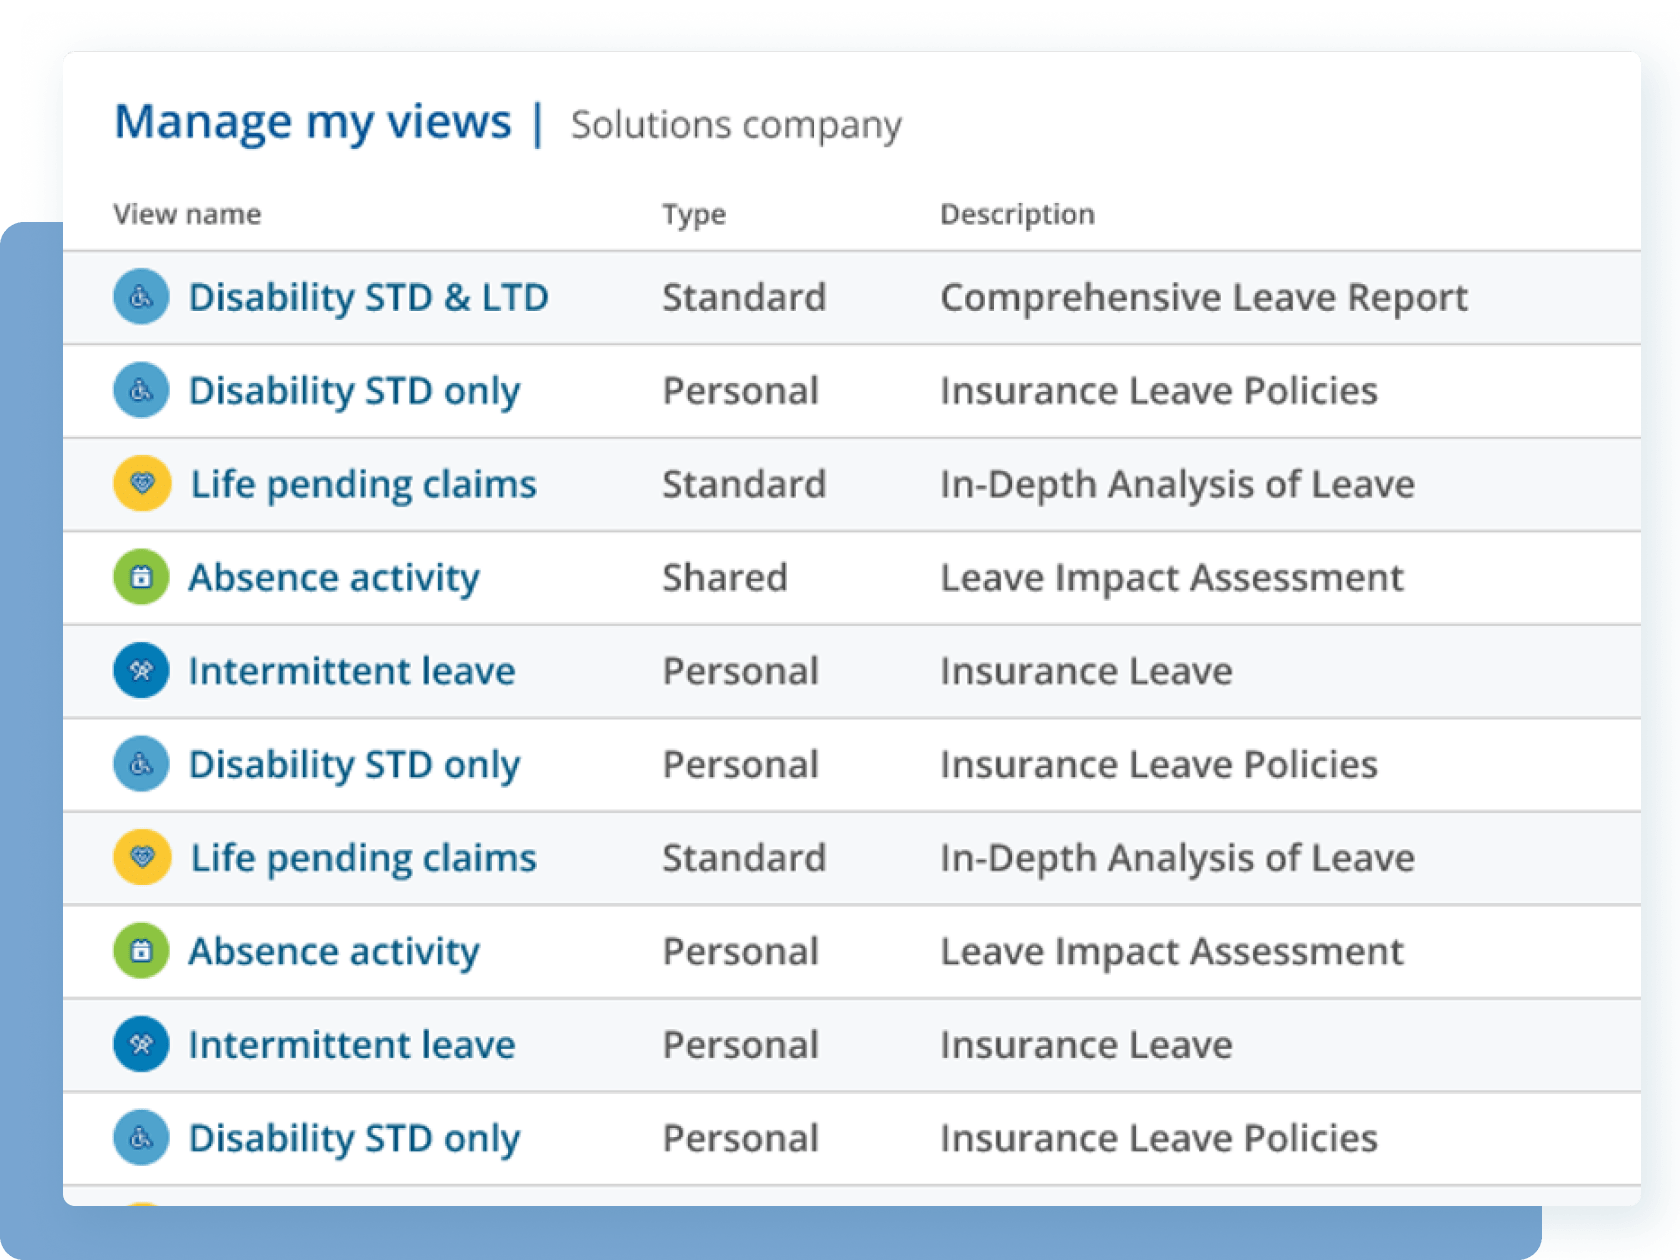The image size is (1680, 1260).
Task: Click the calendar icon beside Personal Absence activity
Action: (x=140, y=951)
